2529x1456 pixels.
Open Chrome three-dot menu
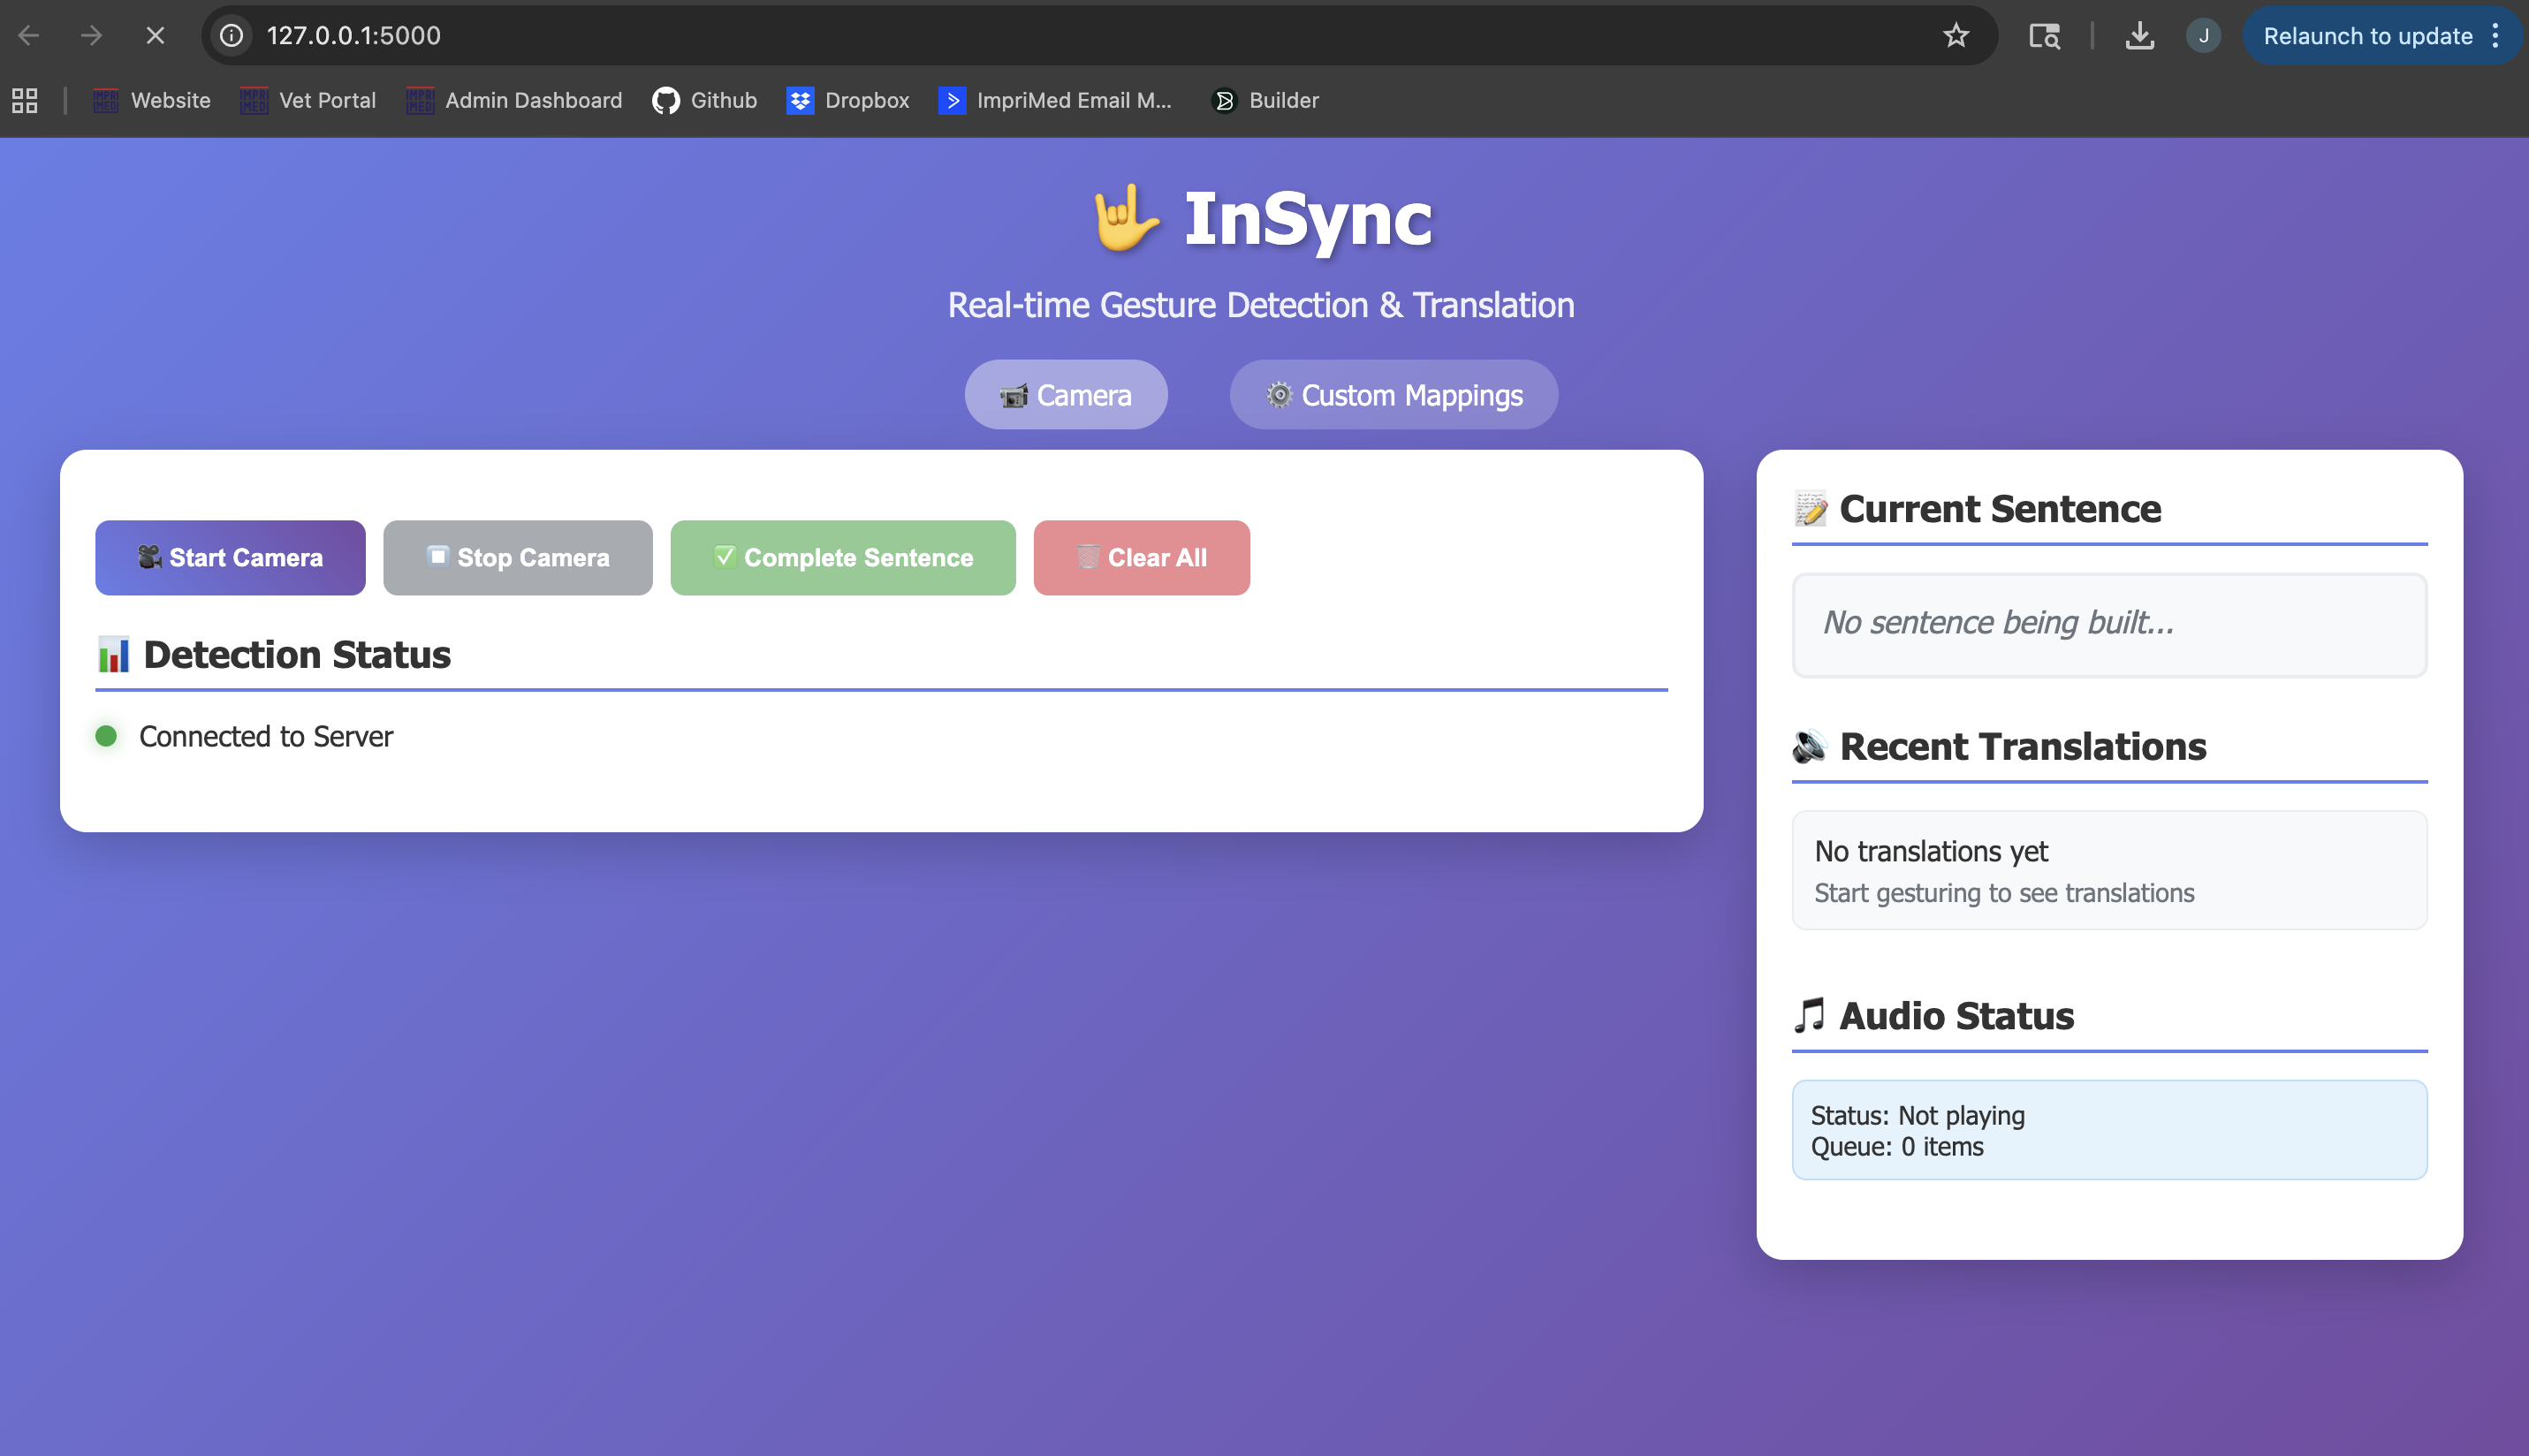click(x=2496, y=36)
